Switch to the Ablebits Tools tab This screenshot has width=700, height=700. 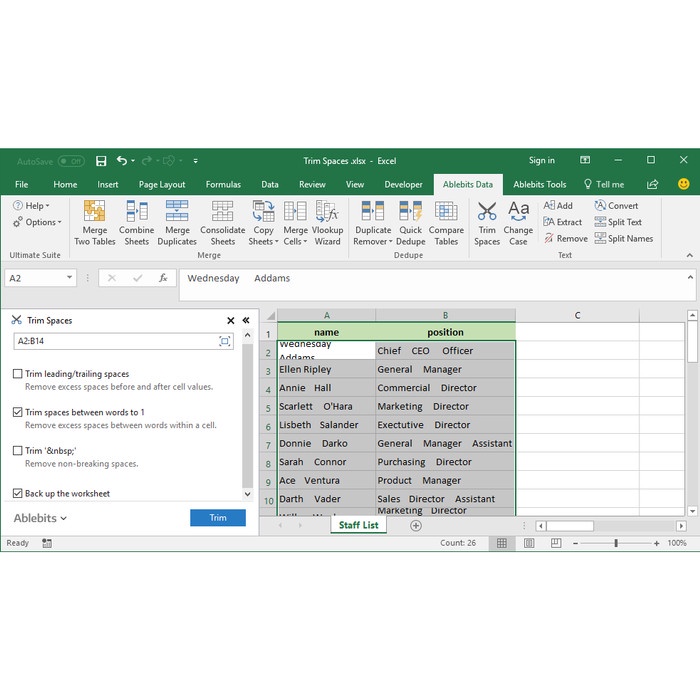click(x=539, y=184)
